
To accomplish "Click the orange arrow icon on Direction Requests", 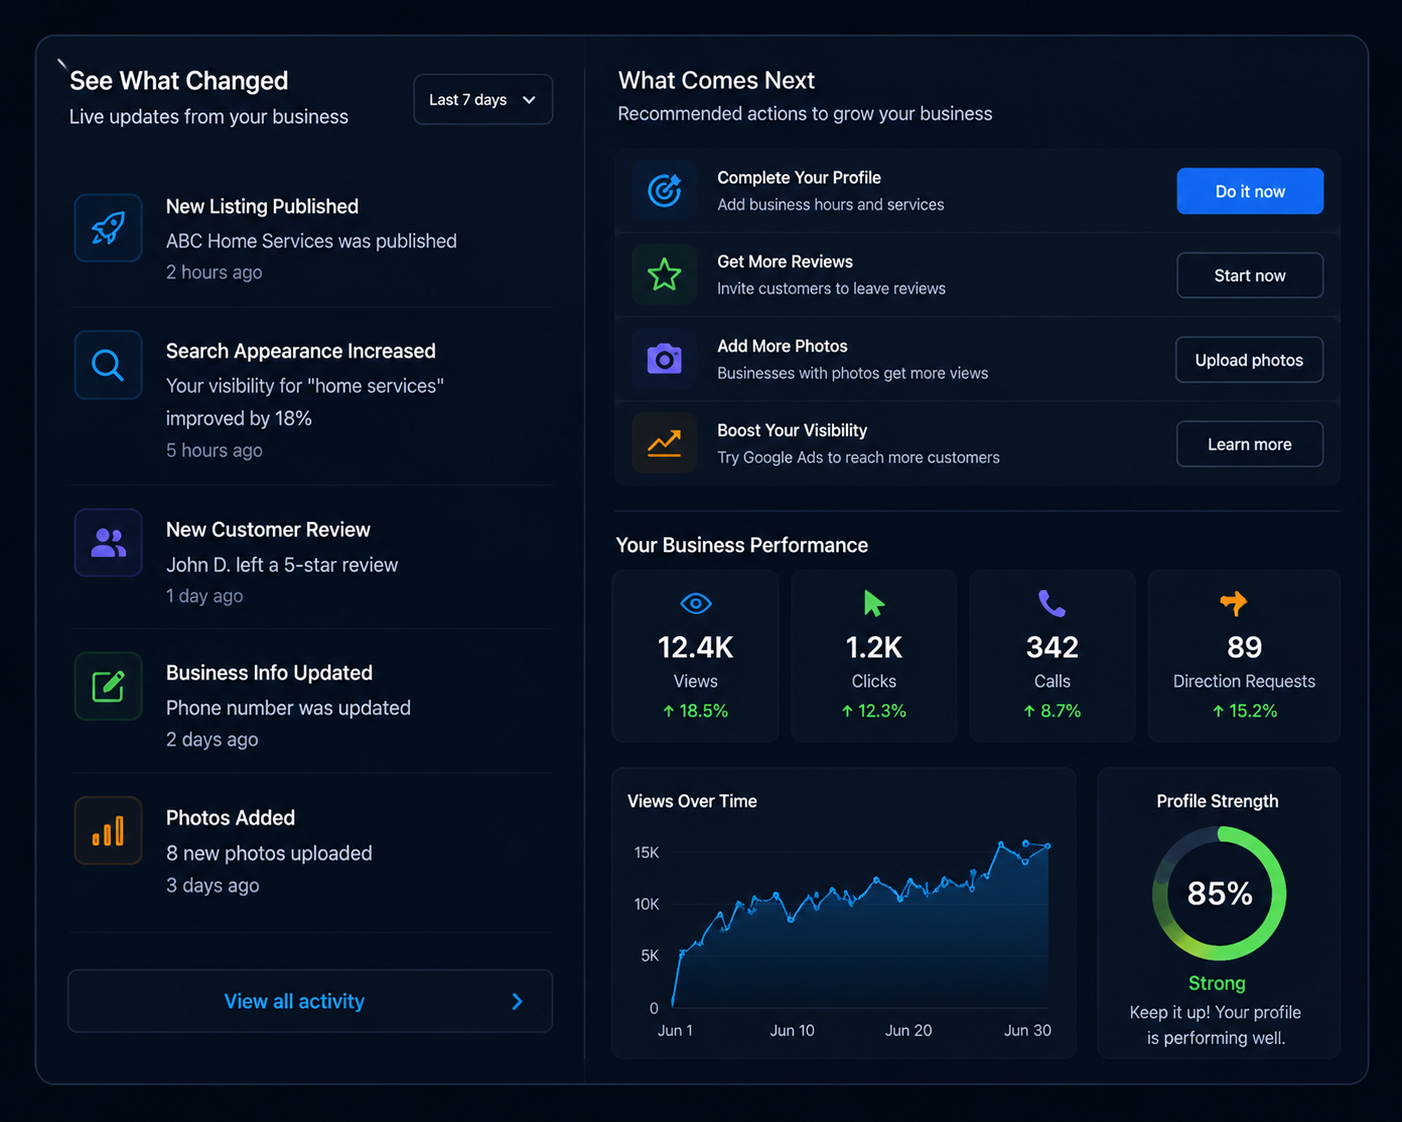I will [1234, 602].
